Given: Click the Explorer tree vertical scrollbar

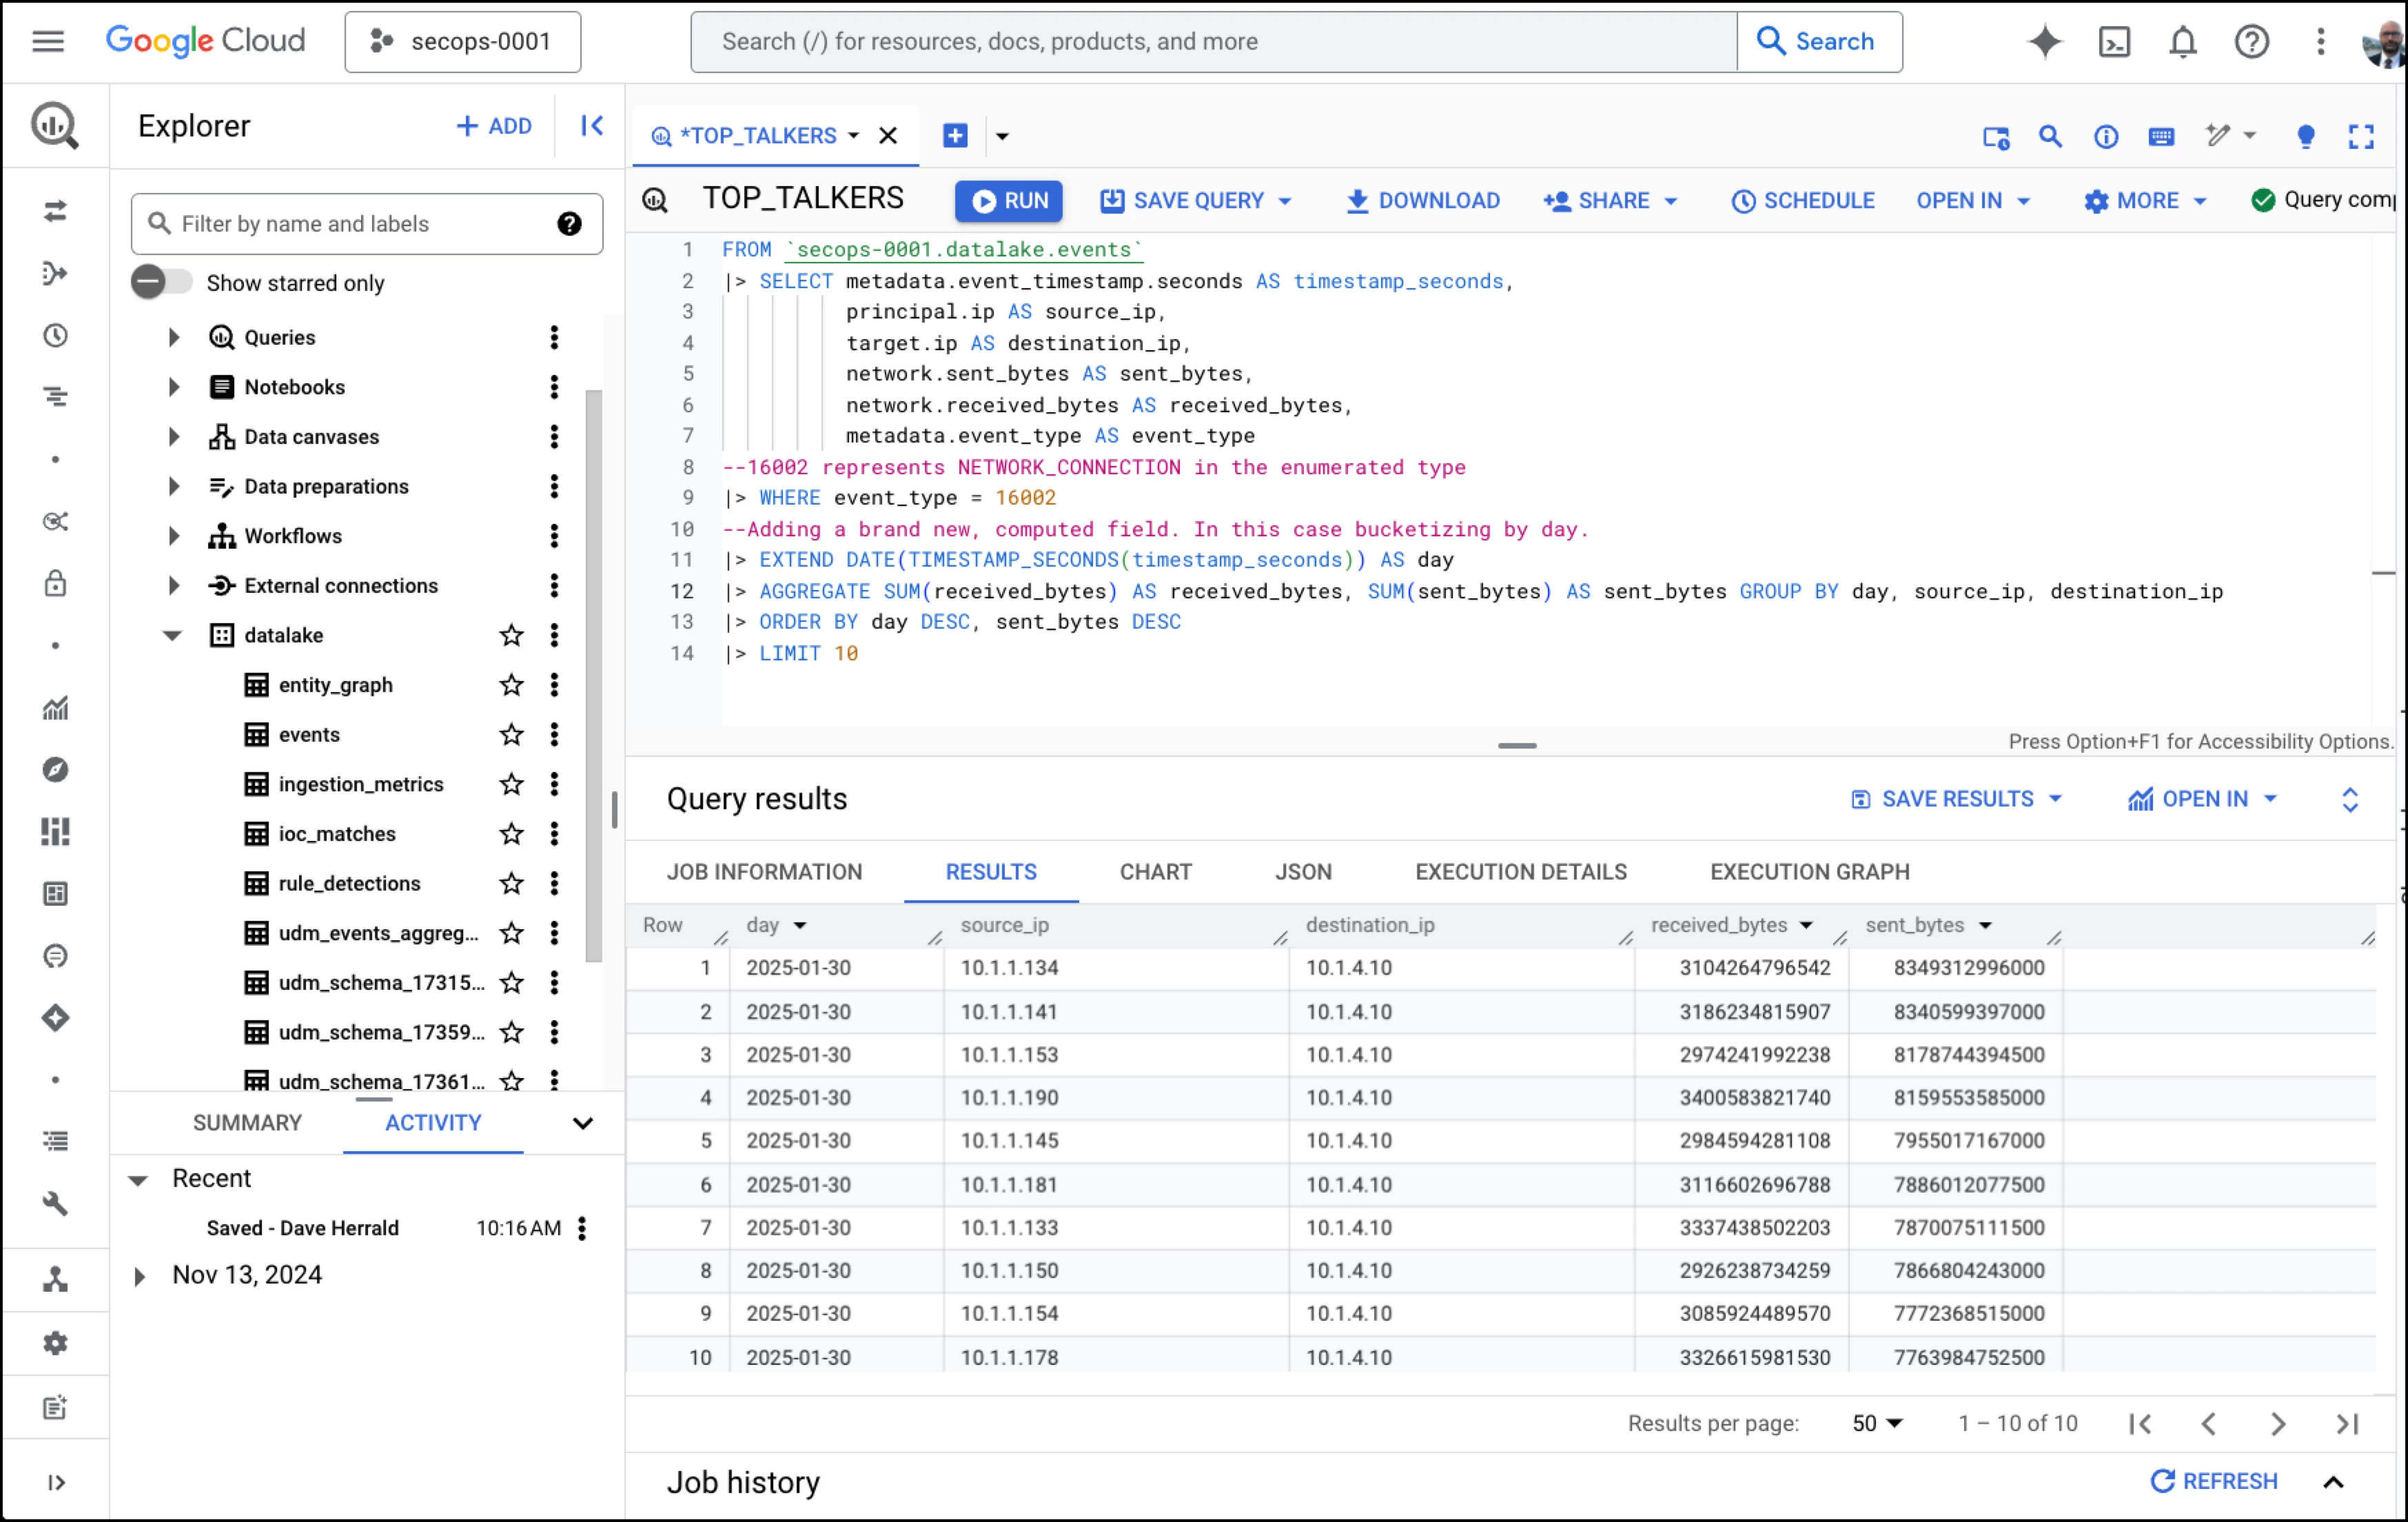Looking at the screenshot, I should (x=593, y=675).
